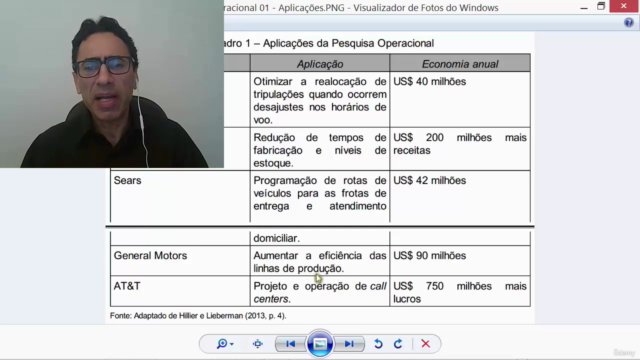Rotate the image counterclockwise

click(x=378, y=344)
